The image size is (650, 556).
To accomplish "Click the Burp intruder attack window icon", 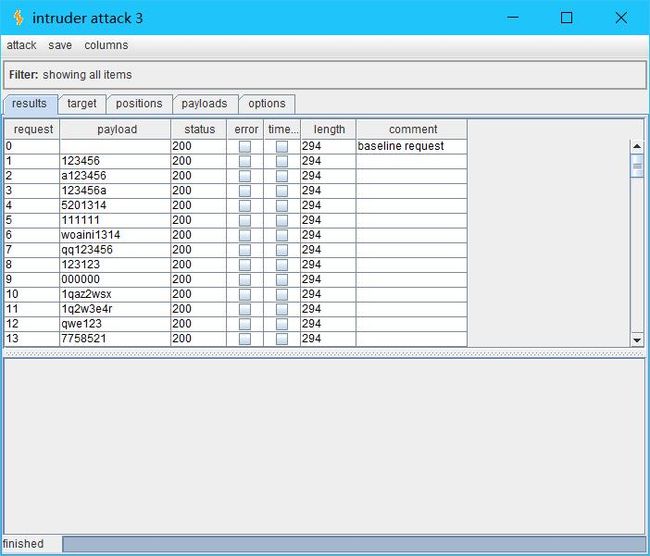I will pyautogui.click(x=18, y=18).
